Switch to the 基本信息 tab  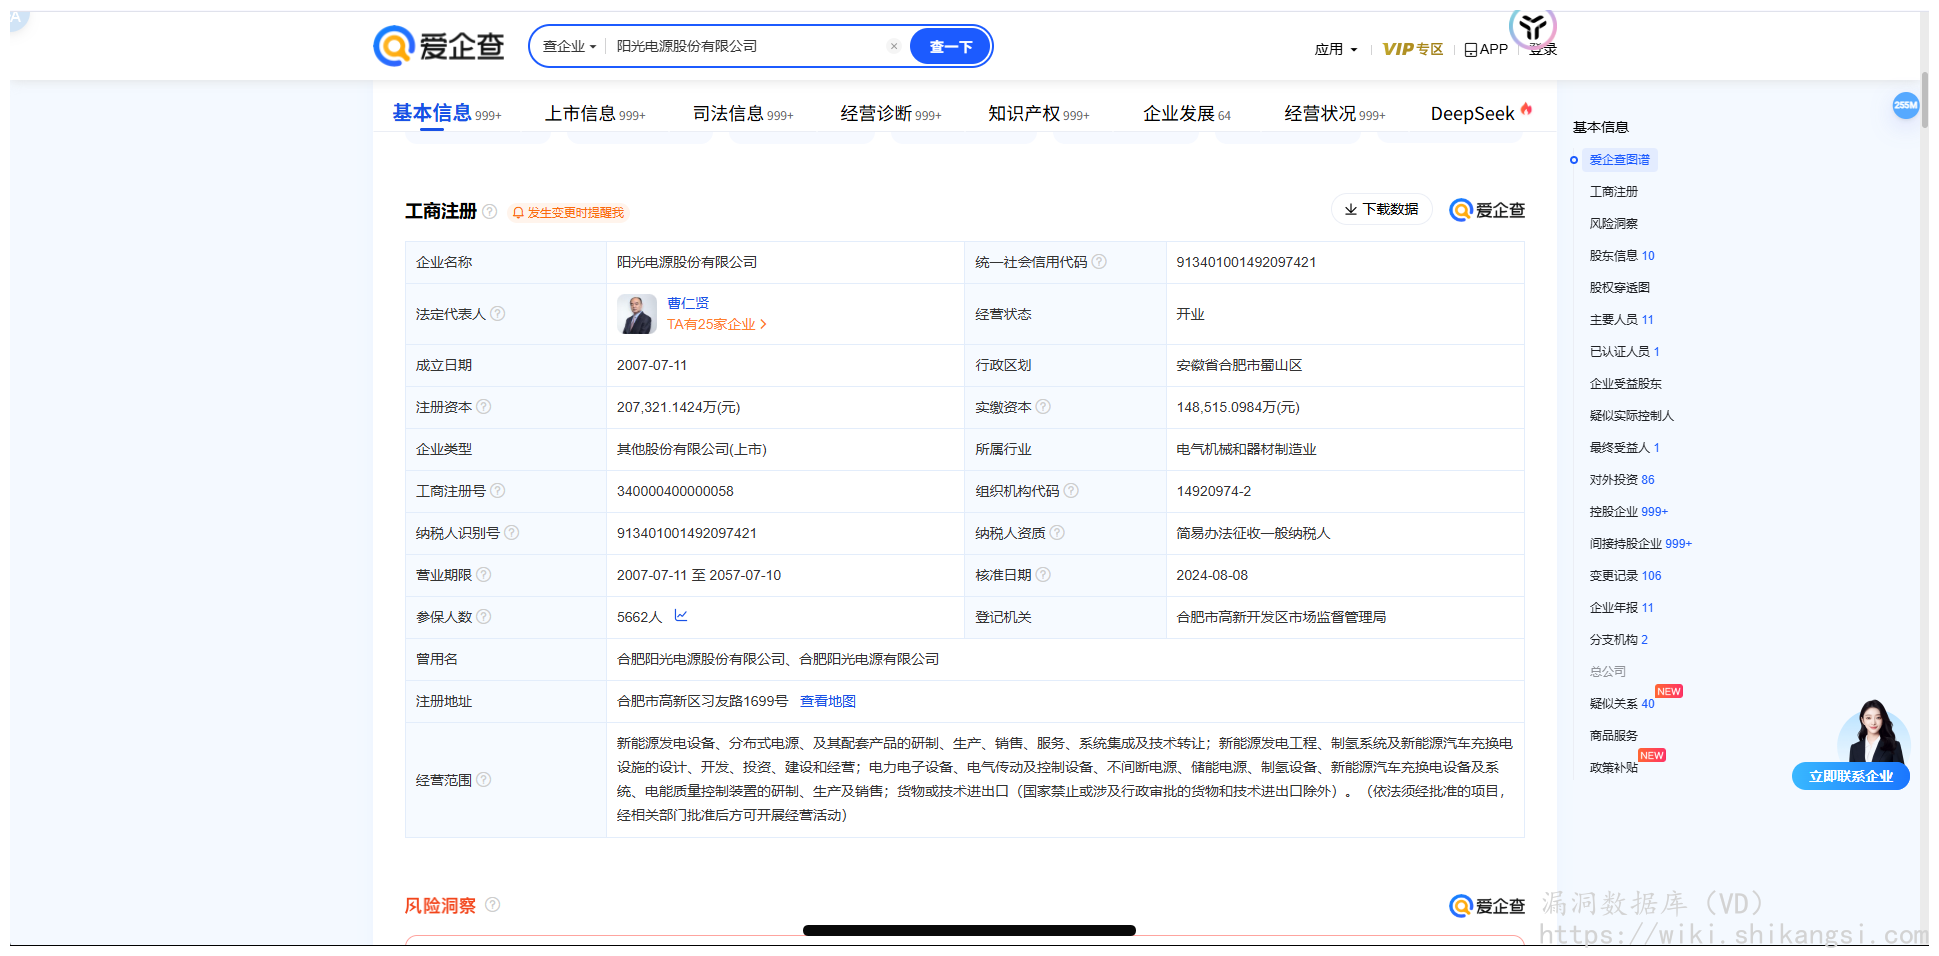(x=446, y=113)
